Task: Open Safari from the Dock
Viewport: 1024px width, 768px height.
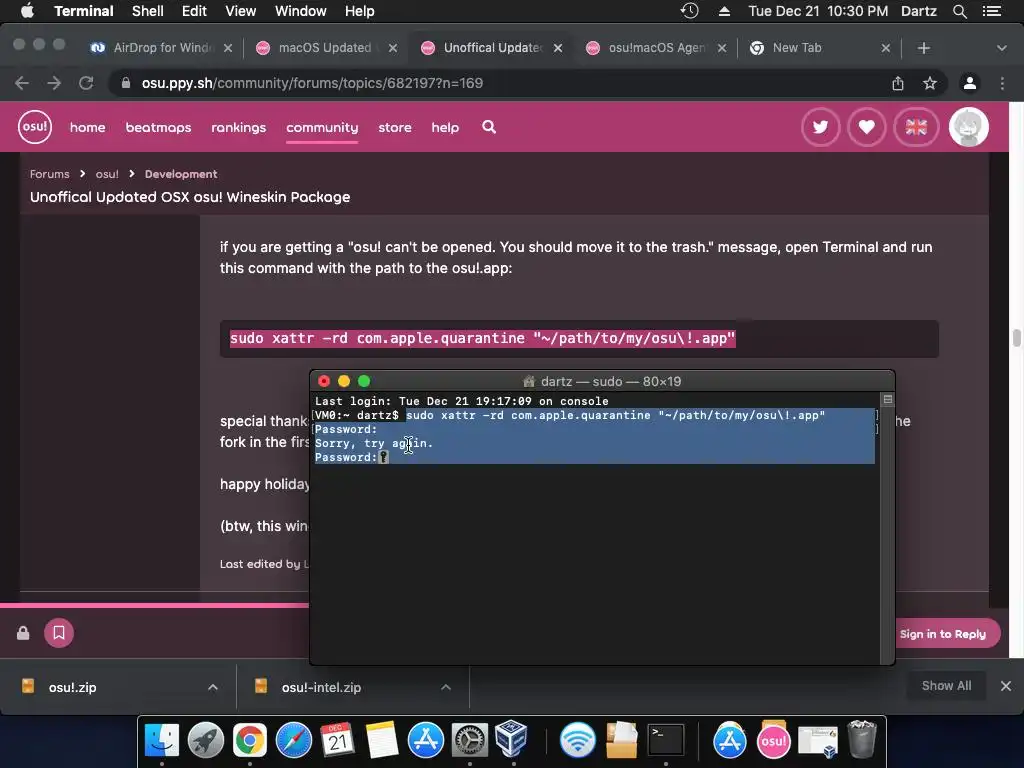Action: (x=294, y=741)
